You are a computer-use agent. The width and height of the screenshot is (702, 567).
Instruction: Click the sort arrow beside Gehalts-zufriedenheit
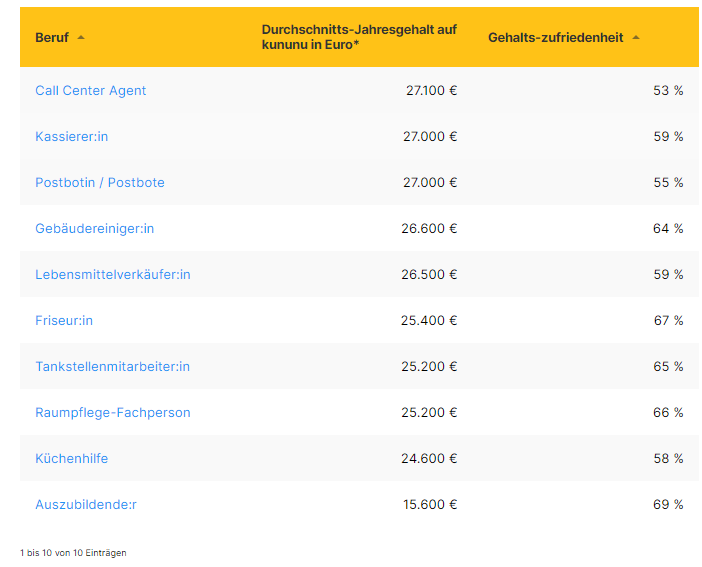click(x=636, y=38)
